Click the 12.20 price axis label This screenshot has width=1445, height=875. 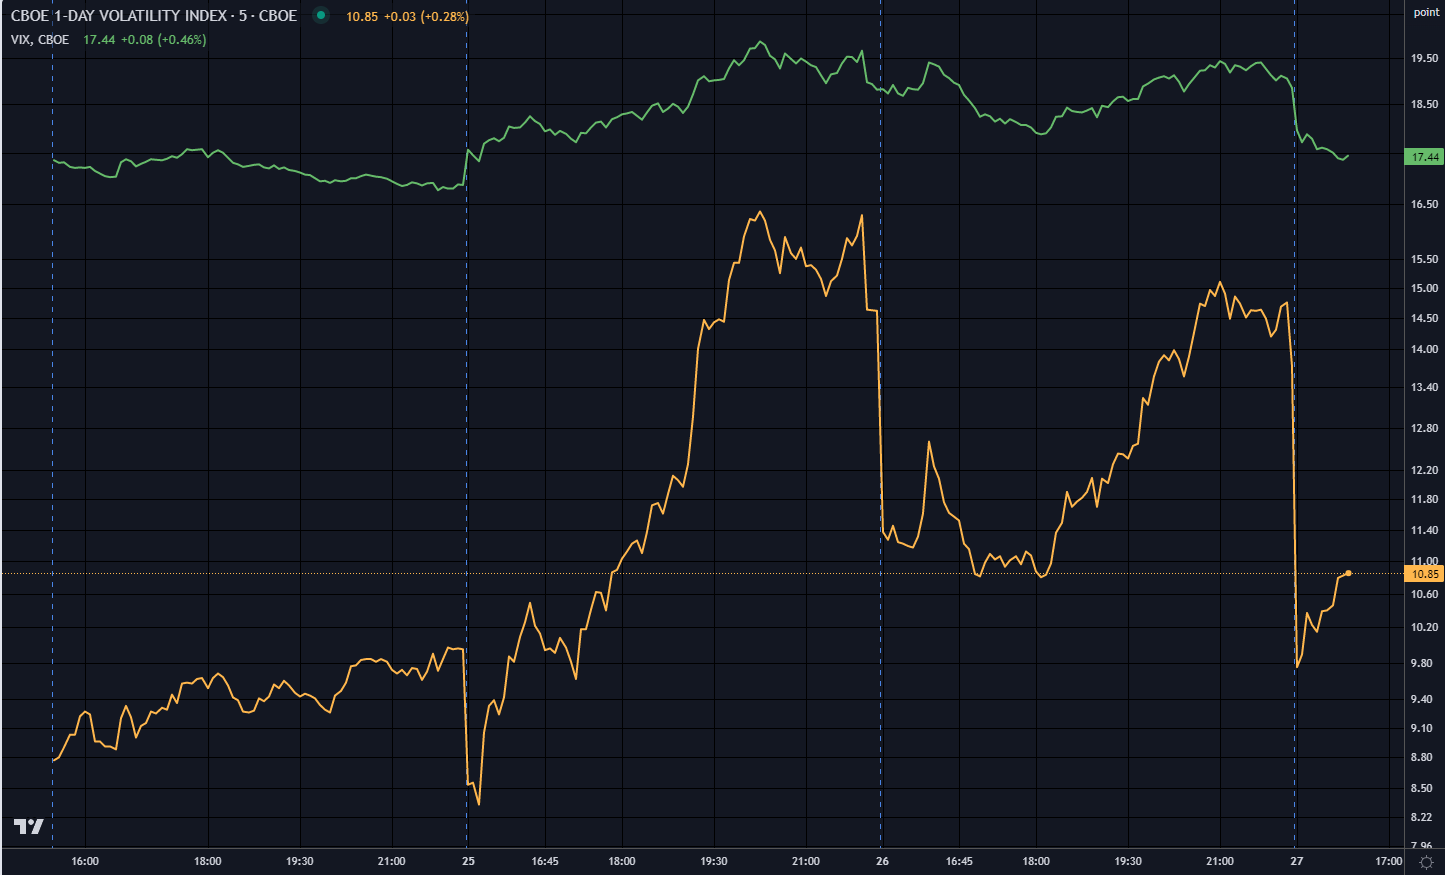(x=1424, y=470)
